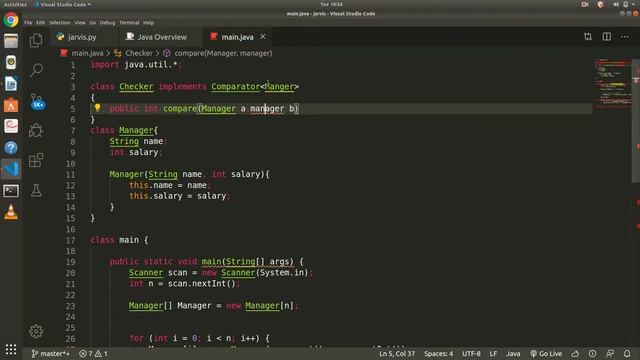Viewport: 640px width, 360px height.
Task: Open the Explorer view in activity bar
Action: (36, 40)
